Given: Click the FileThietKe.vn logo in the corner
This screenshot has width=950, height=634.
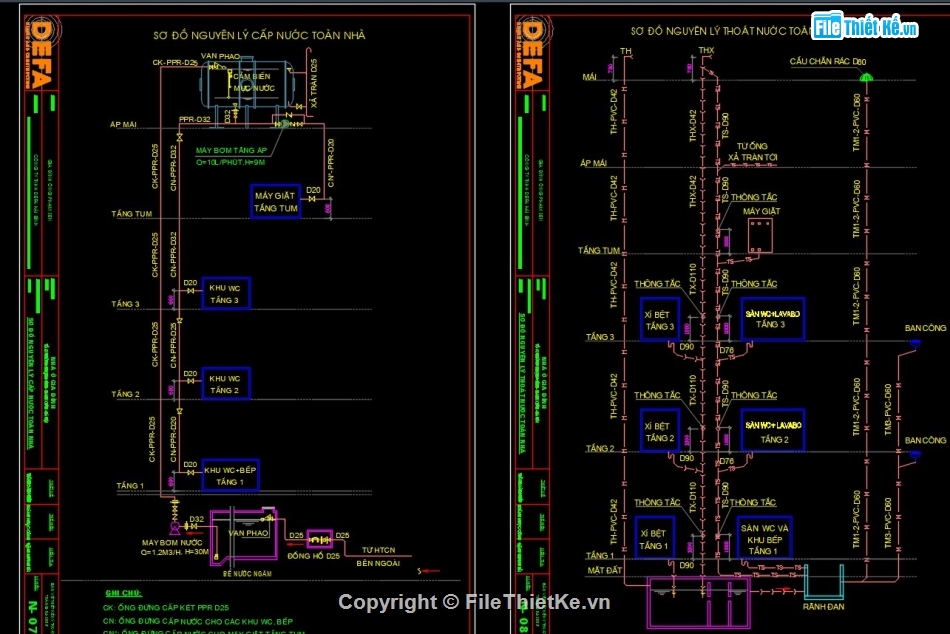Looking at the screenshot, I should pos(864,27).
